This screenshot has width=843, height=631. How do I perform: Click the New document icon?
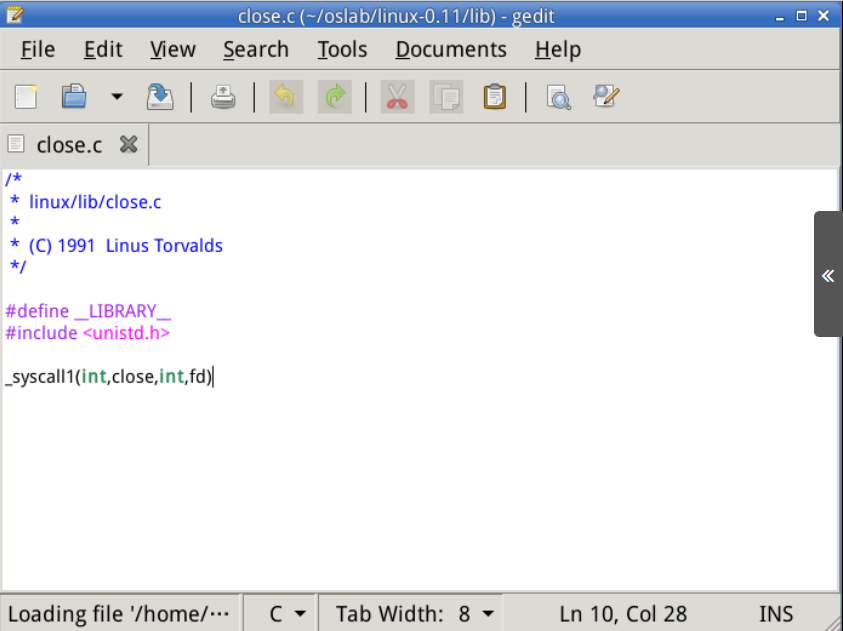[26, 97]
